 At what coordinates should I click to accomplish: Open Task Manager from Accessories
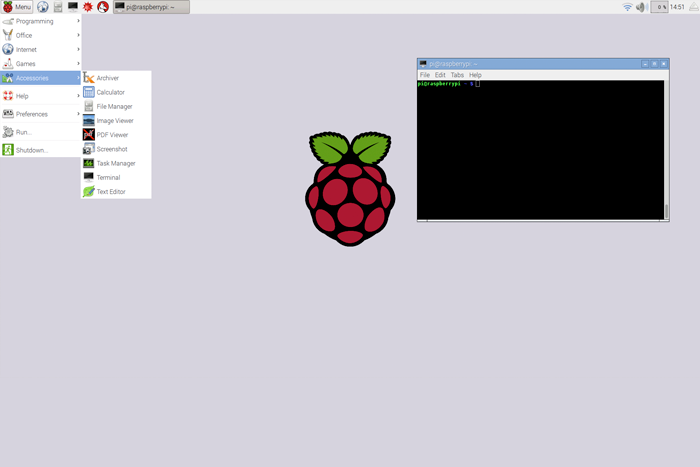pyautogui.click(x=116, y=163)
